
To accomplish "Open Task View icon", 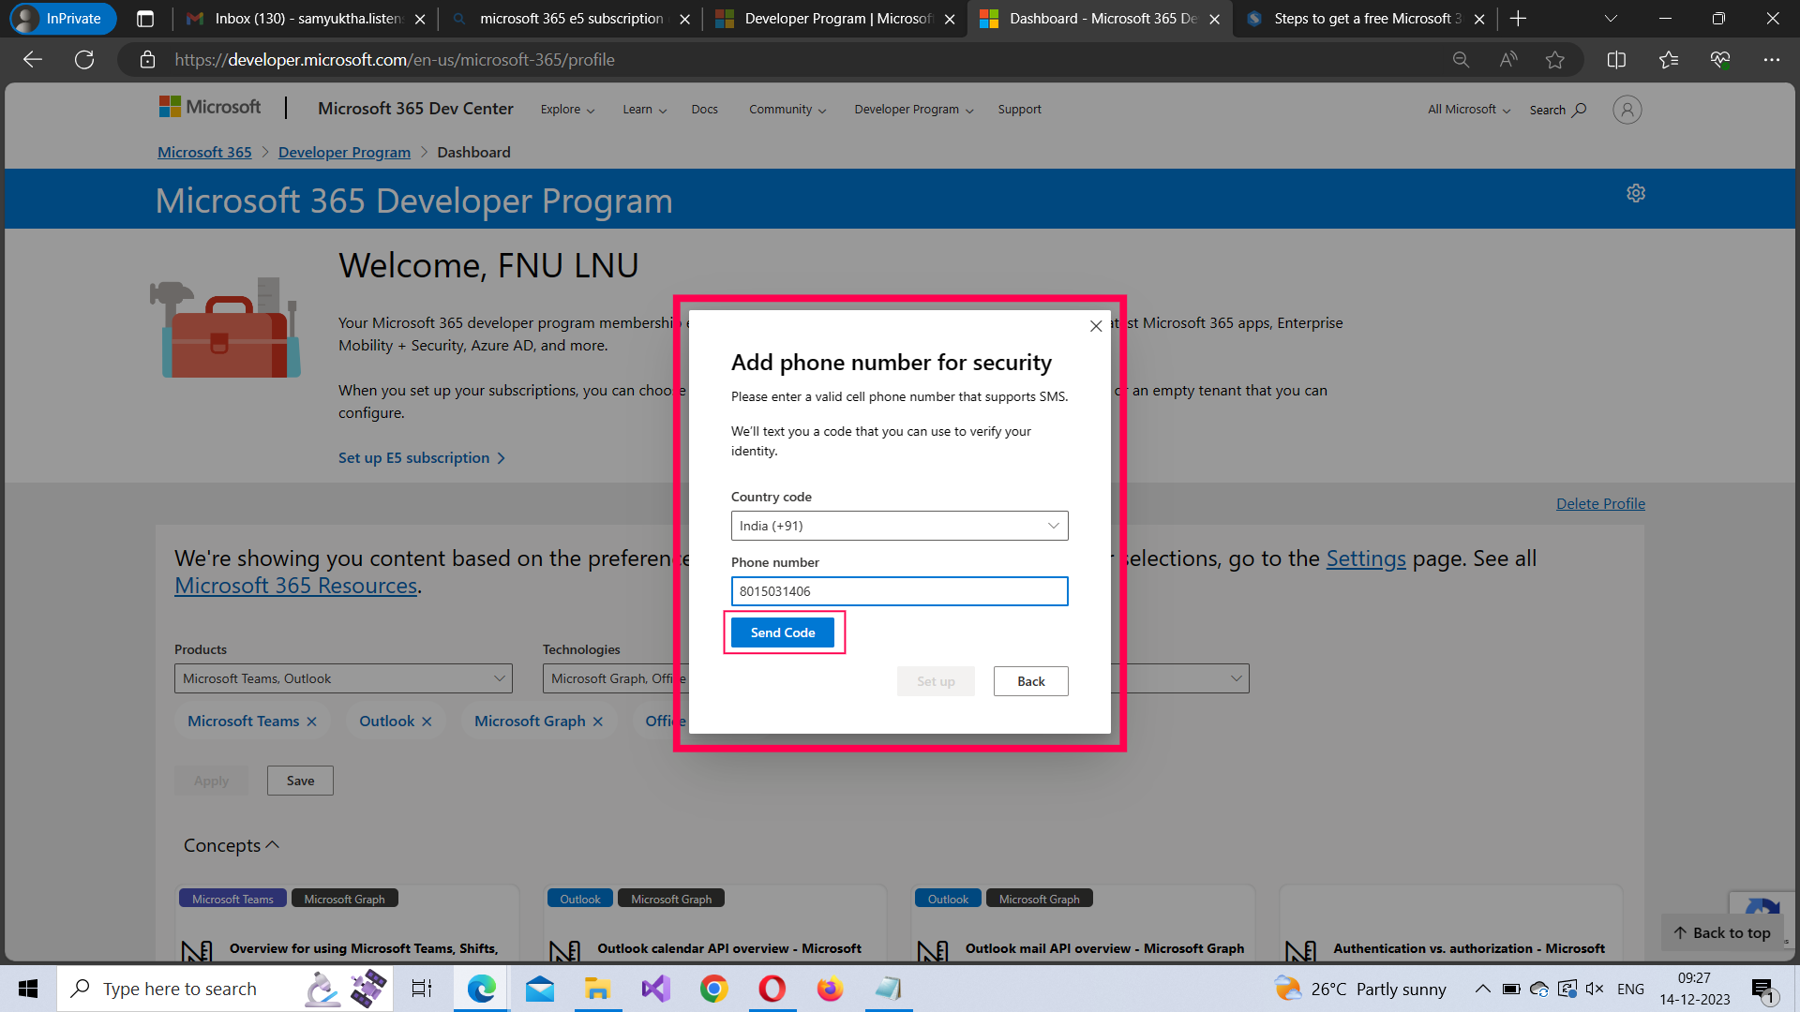I will pyautogui.click(x=422, y=989).
